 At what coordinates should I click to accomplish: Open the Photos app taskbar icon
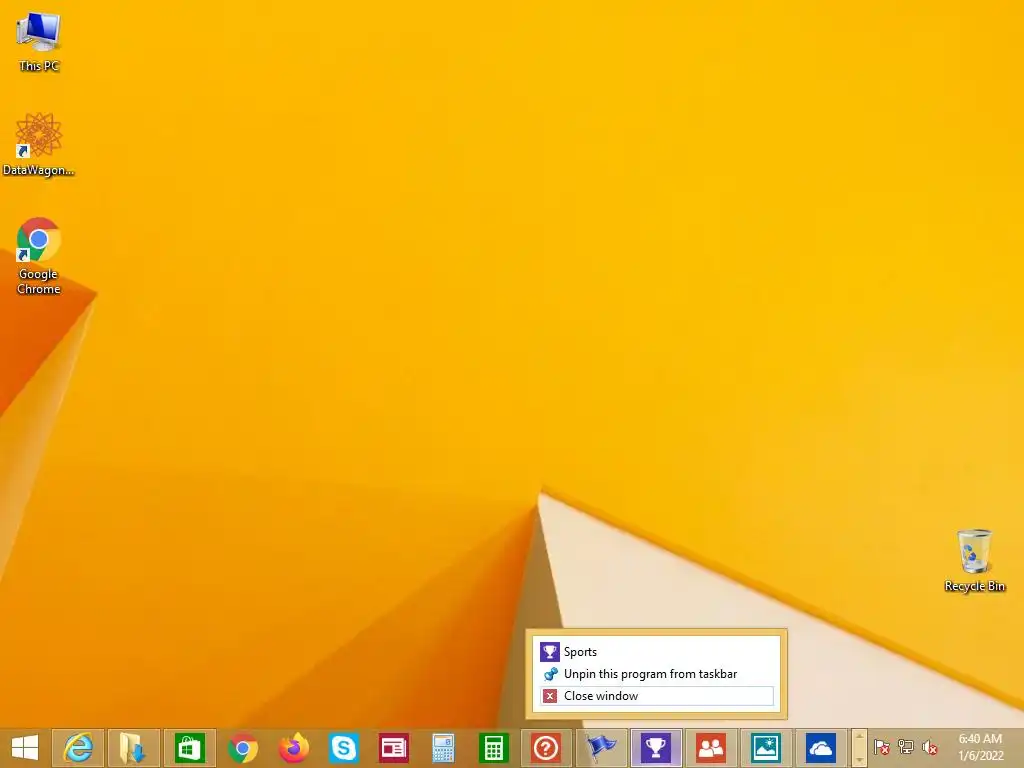click(766, 748)
